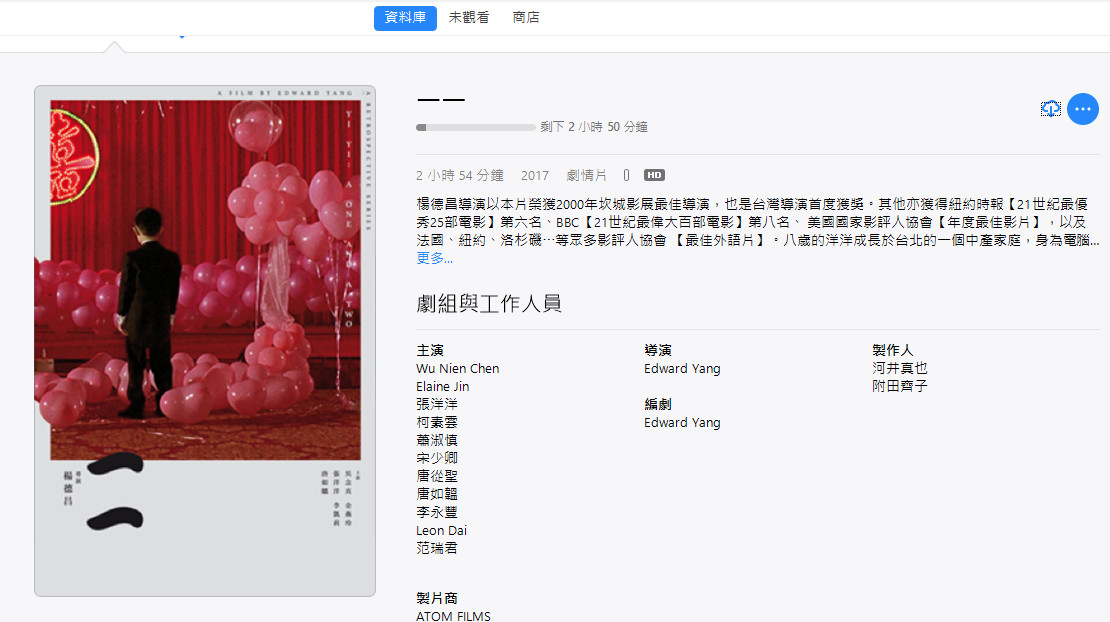Go to the 商店 tab
The width and height of the screenshot is (1110, 622).
(x=526, y=18)
